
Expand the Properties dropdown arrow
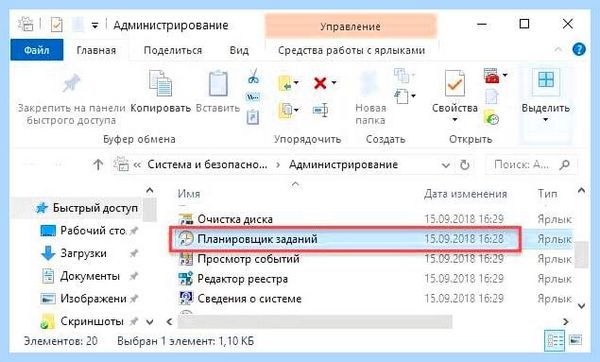tap(455, 120)
